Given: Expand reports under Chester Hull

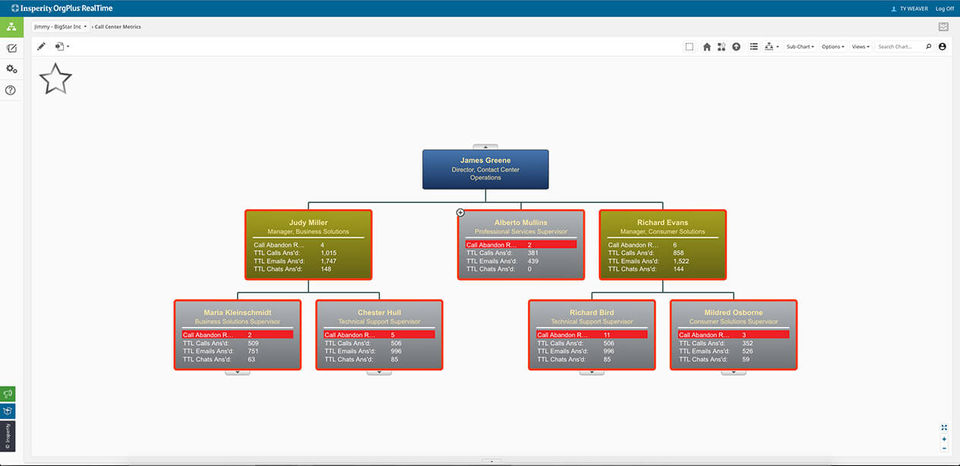Looking at the screenshot, I should (379, 372).
